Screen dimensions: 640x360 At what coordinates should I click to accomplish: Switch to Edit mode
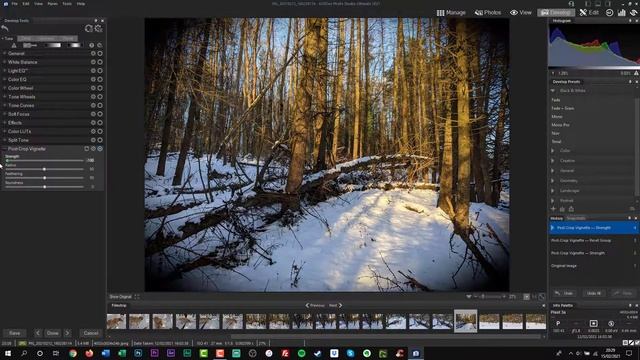tap(589, 13)
